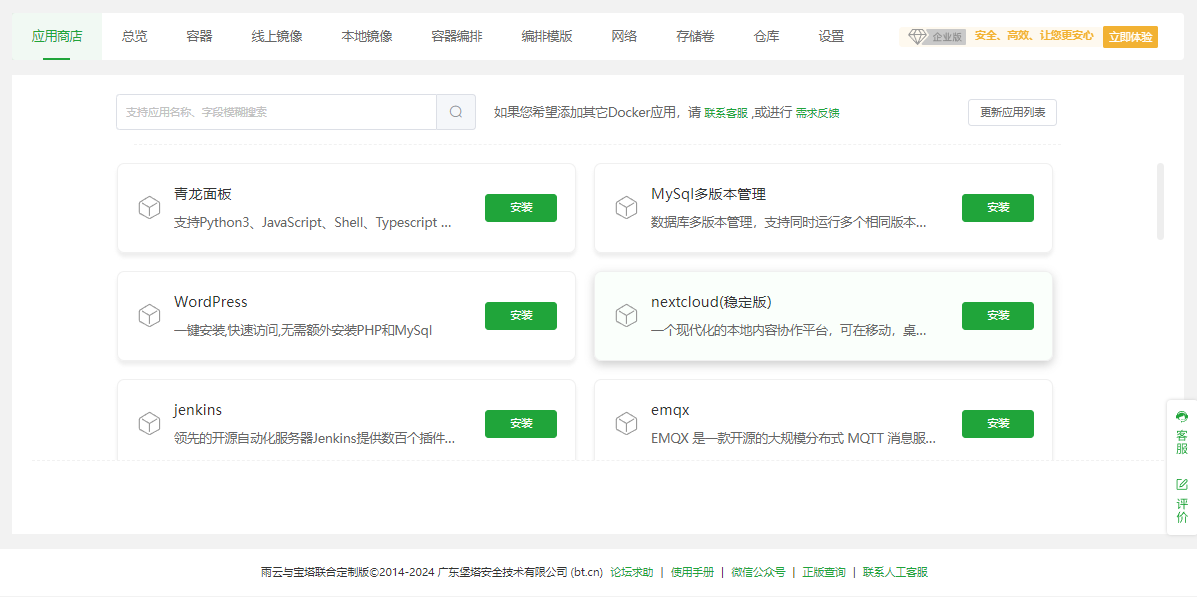Open the 评价 feedback panel icon
Image resolution: width=1197 pixels, height=597 pixels.
coord(1181,489)
